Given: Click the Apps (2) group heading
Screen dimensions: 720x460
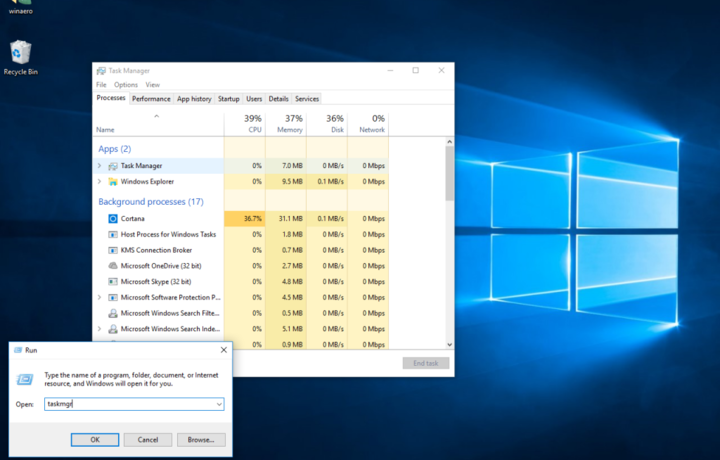Looking at the screenshot, I should (x=115, y=149).
